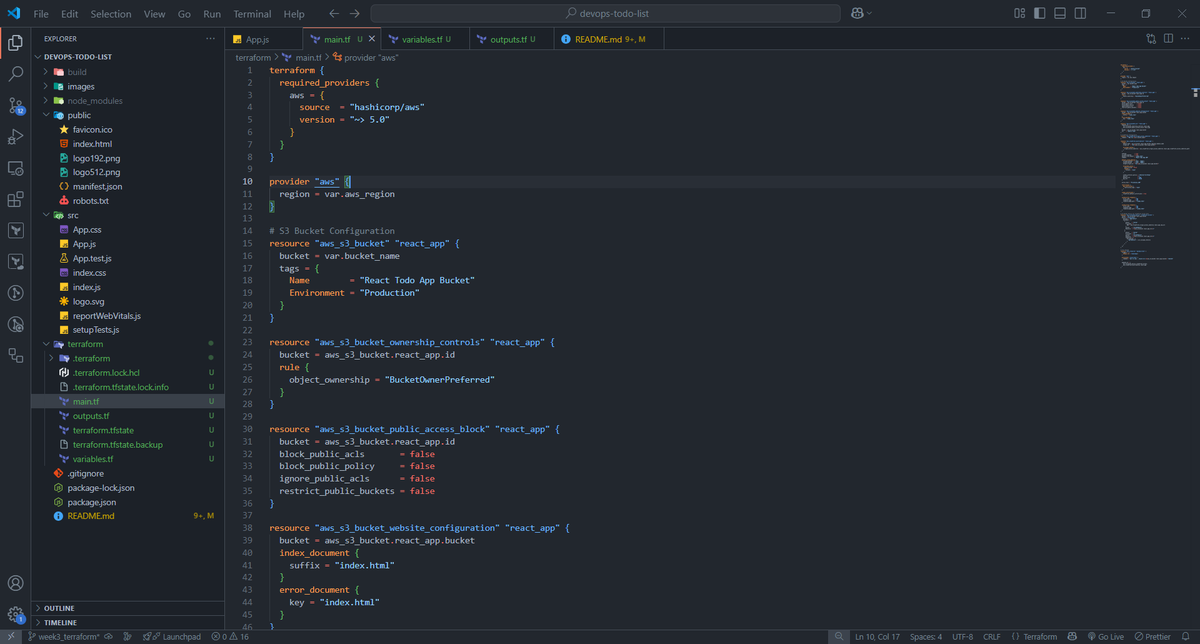The height and width of the screenshot is (644, 1200).
Task: Open the File menu
Action: (x=41, y=14)
